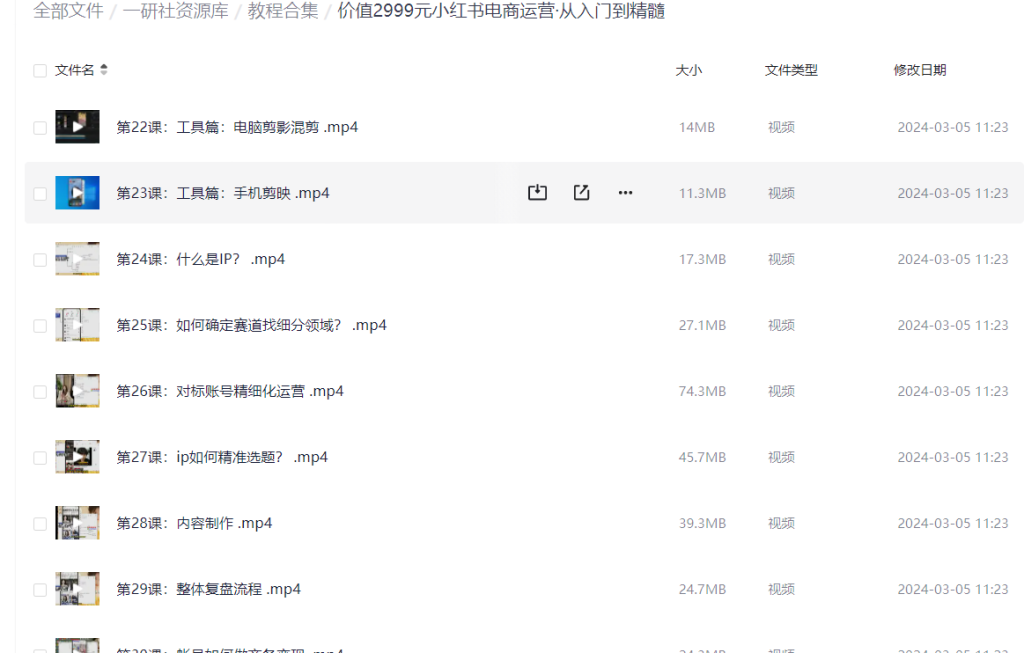Play thumbnail of 第26课 对标账号精细化运营
This screenshot has width=1024, height=653.
click(77, 391)
